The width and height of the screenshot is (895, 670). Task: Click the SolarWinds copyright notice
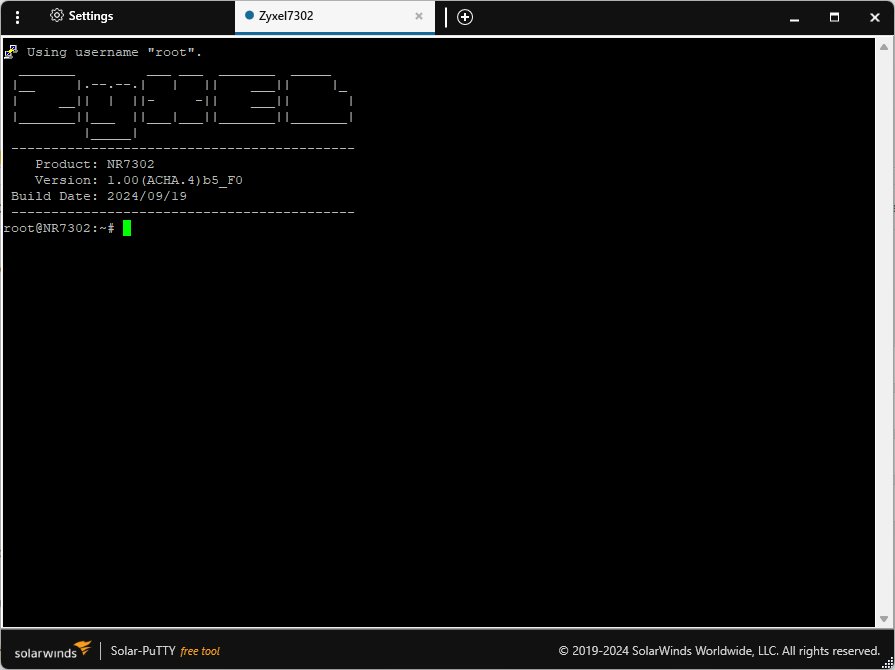coord(718,651)
